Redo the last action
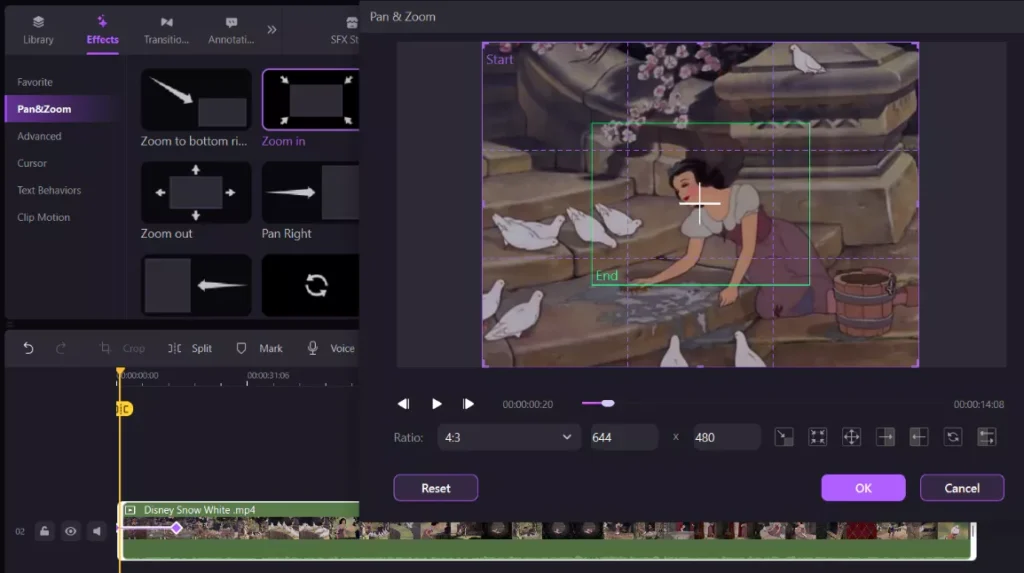 pos(61,348)
